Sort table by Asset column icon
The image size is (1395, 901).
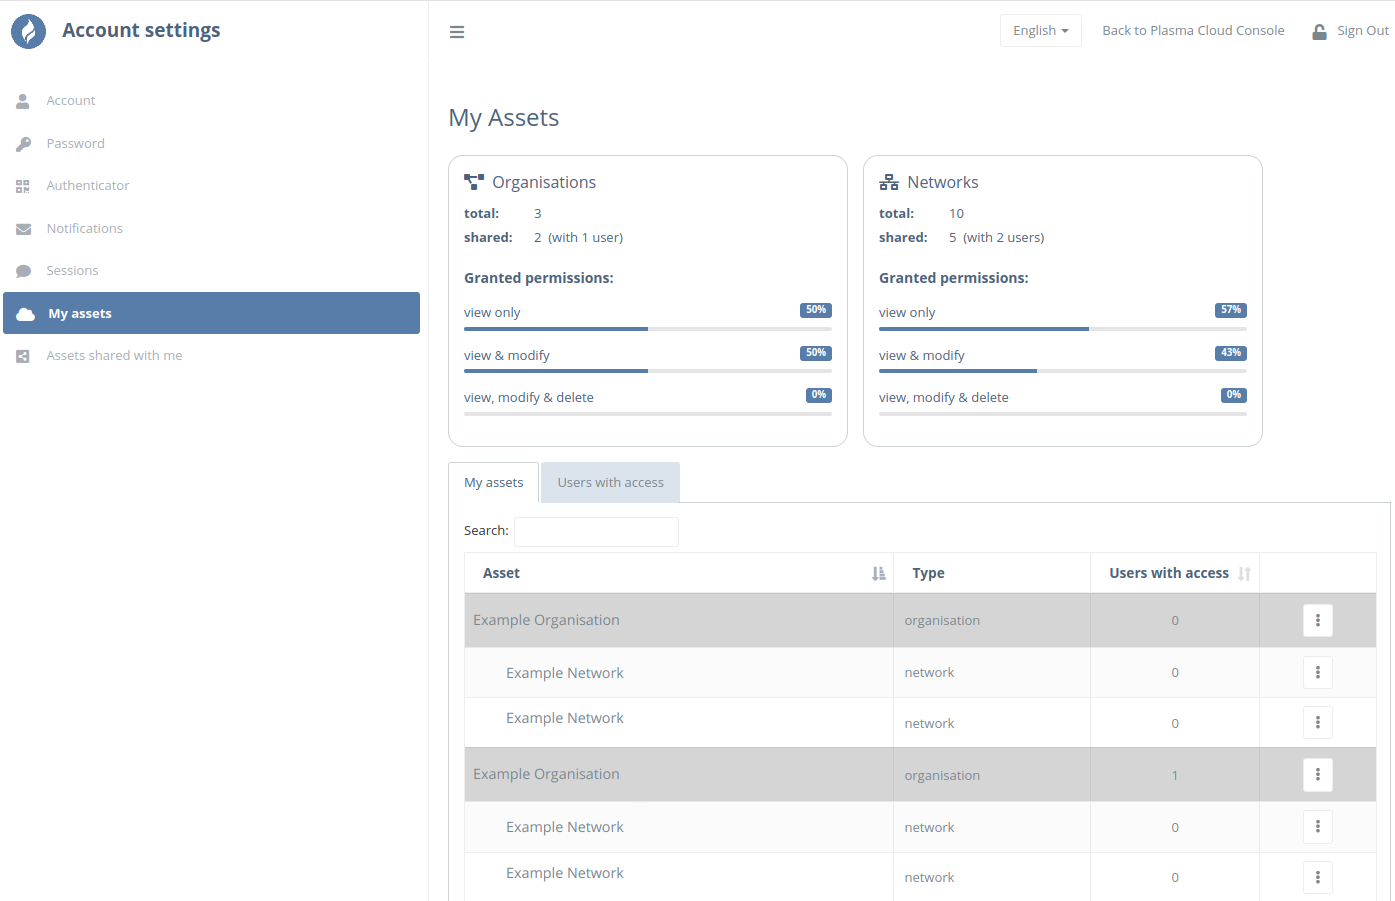coord(878,573)
